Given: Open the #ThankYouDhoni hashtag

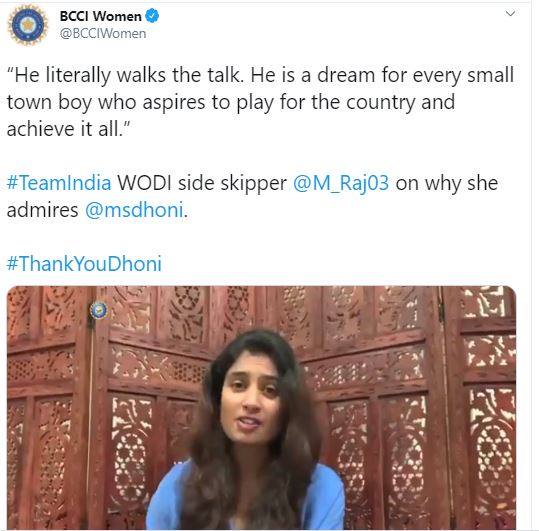Looking at the screenshot, I should tap(84, 264).
